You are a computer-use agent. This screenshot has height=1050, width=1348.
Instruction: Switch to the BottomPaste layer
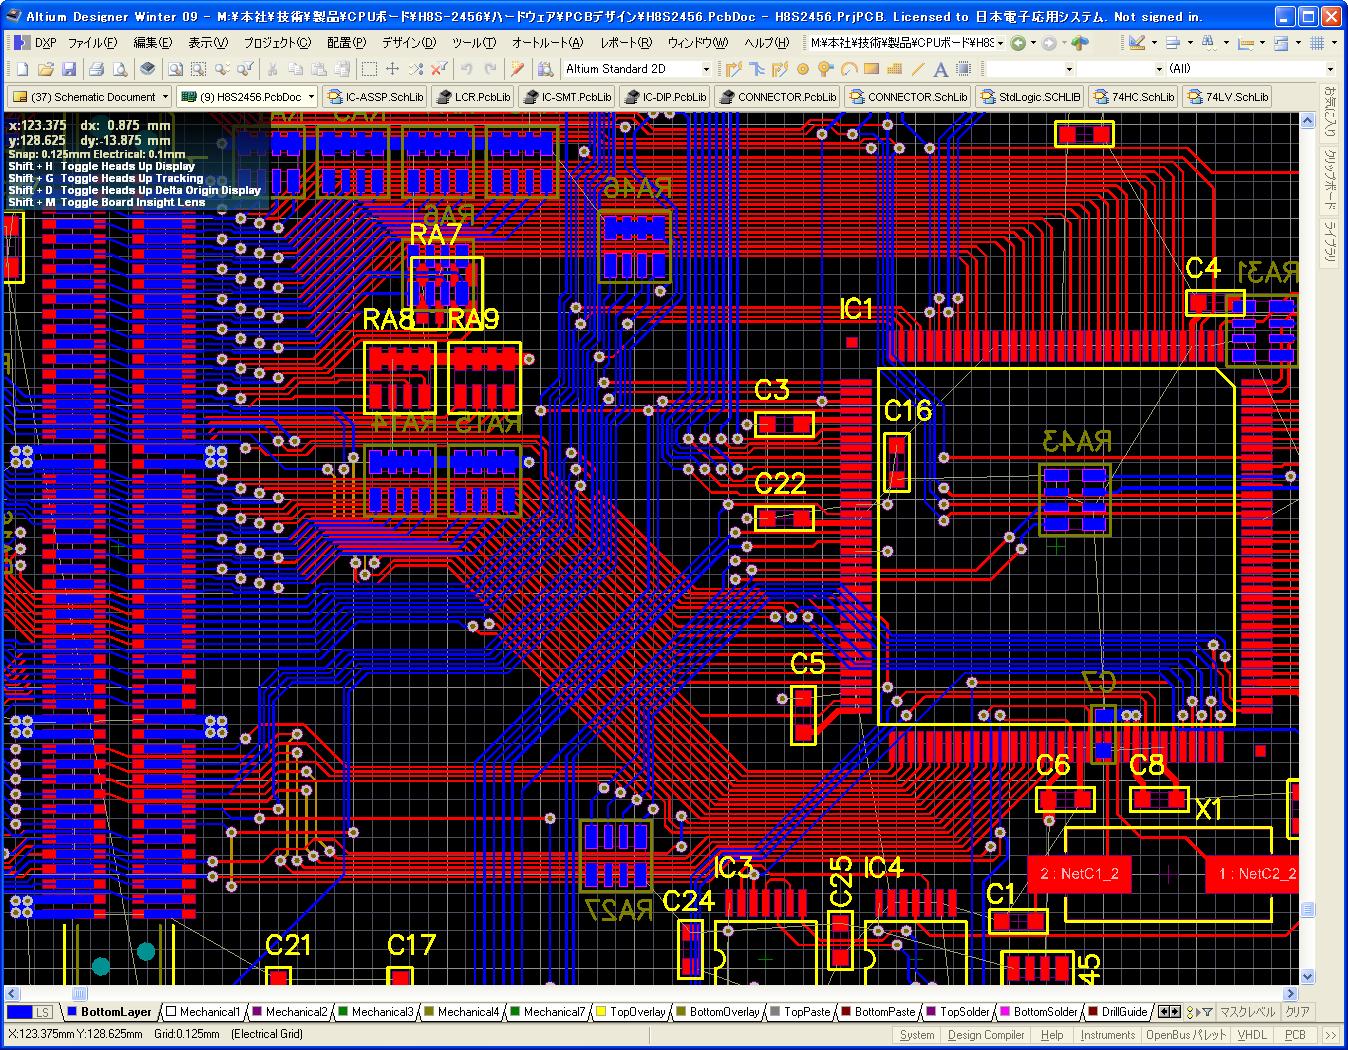[877, 1012]
